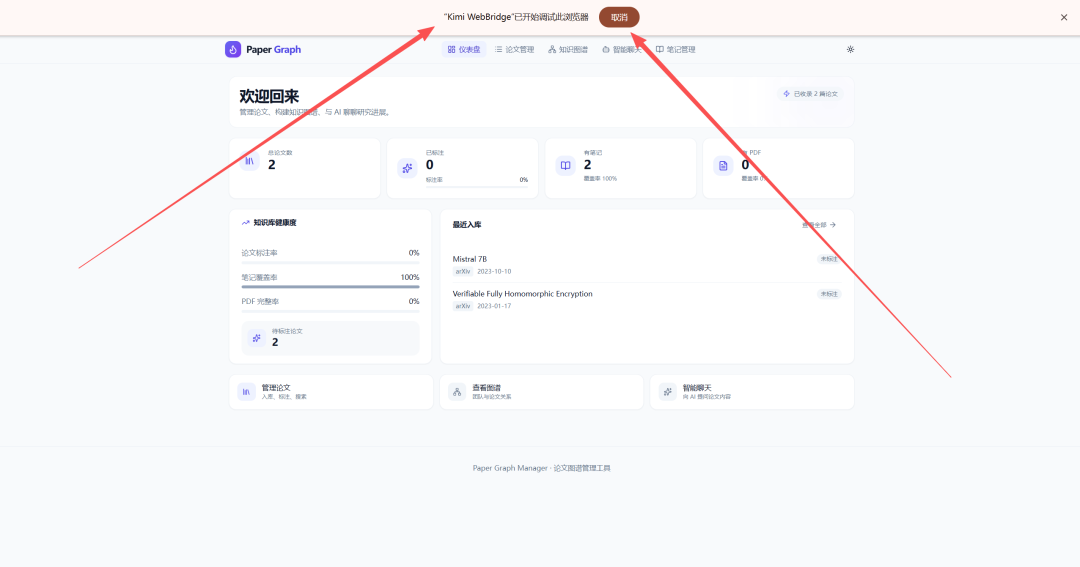This screenshot has width=1080, height=567.
Task: Click the open book icon in 有笔记 card
Action: coord(565,165)
